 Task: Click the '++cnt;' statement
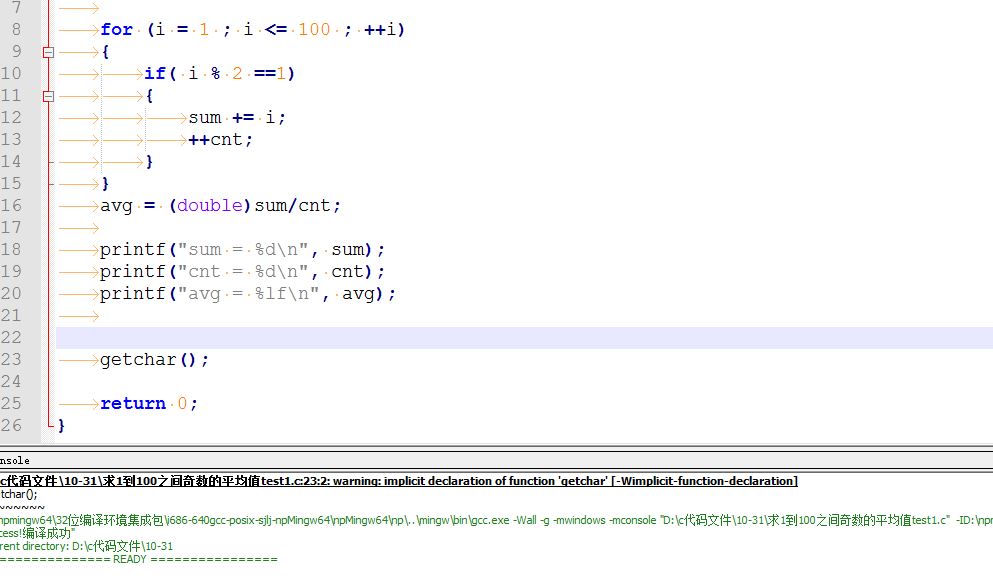[220, 139]
